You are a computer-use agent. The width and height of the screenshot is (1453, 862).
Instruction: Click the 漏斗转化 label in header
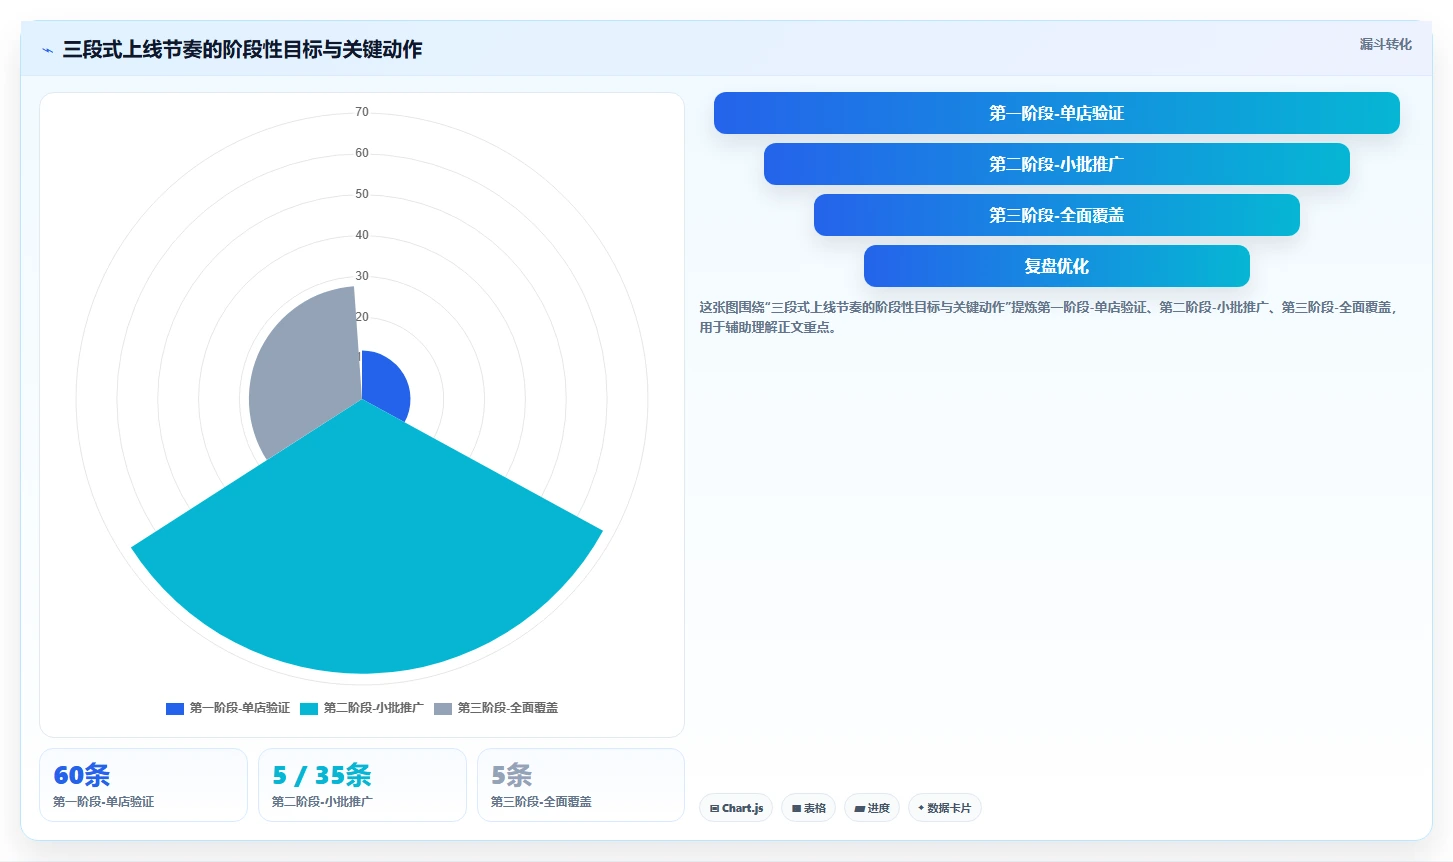point(1385,44)
